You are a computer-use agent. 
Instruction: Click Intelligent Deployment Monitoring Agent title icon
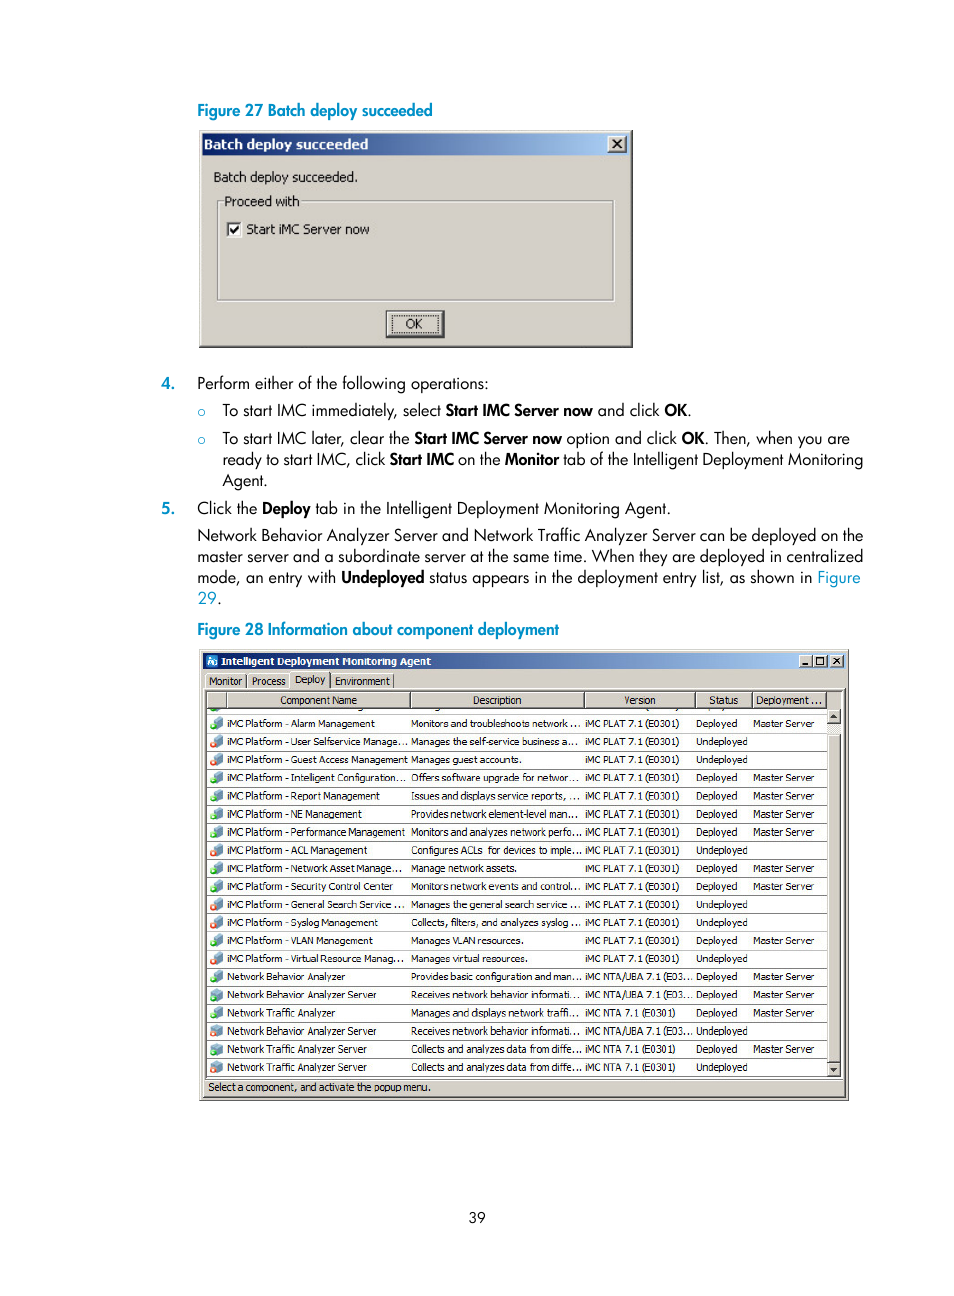pos(212,661)
